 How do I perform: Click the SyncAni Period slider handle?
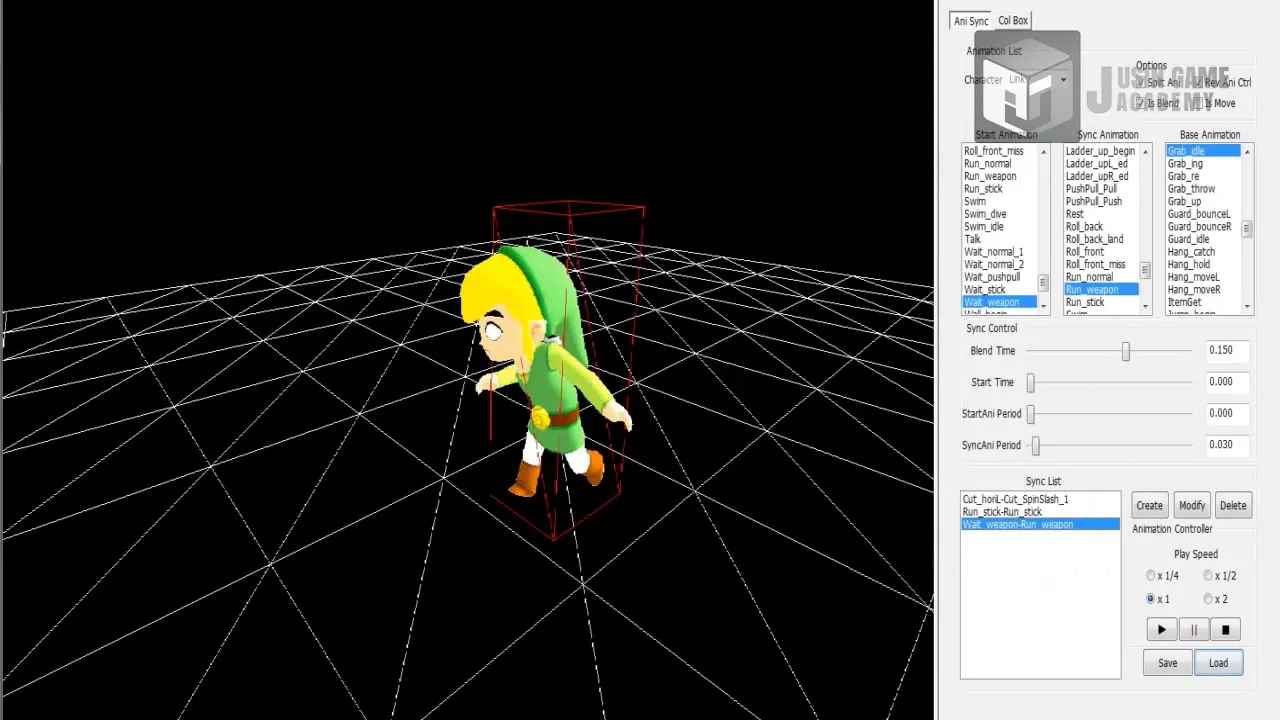1036,445
